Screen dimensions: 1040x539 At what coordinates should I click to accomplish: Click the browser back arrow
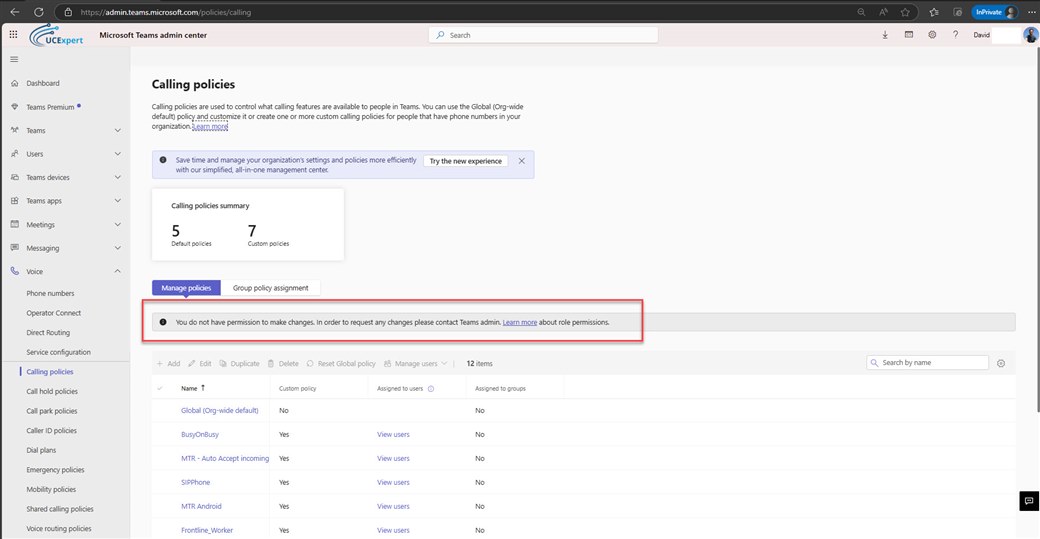click(x=15, y=12)
